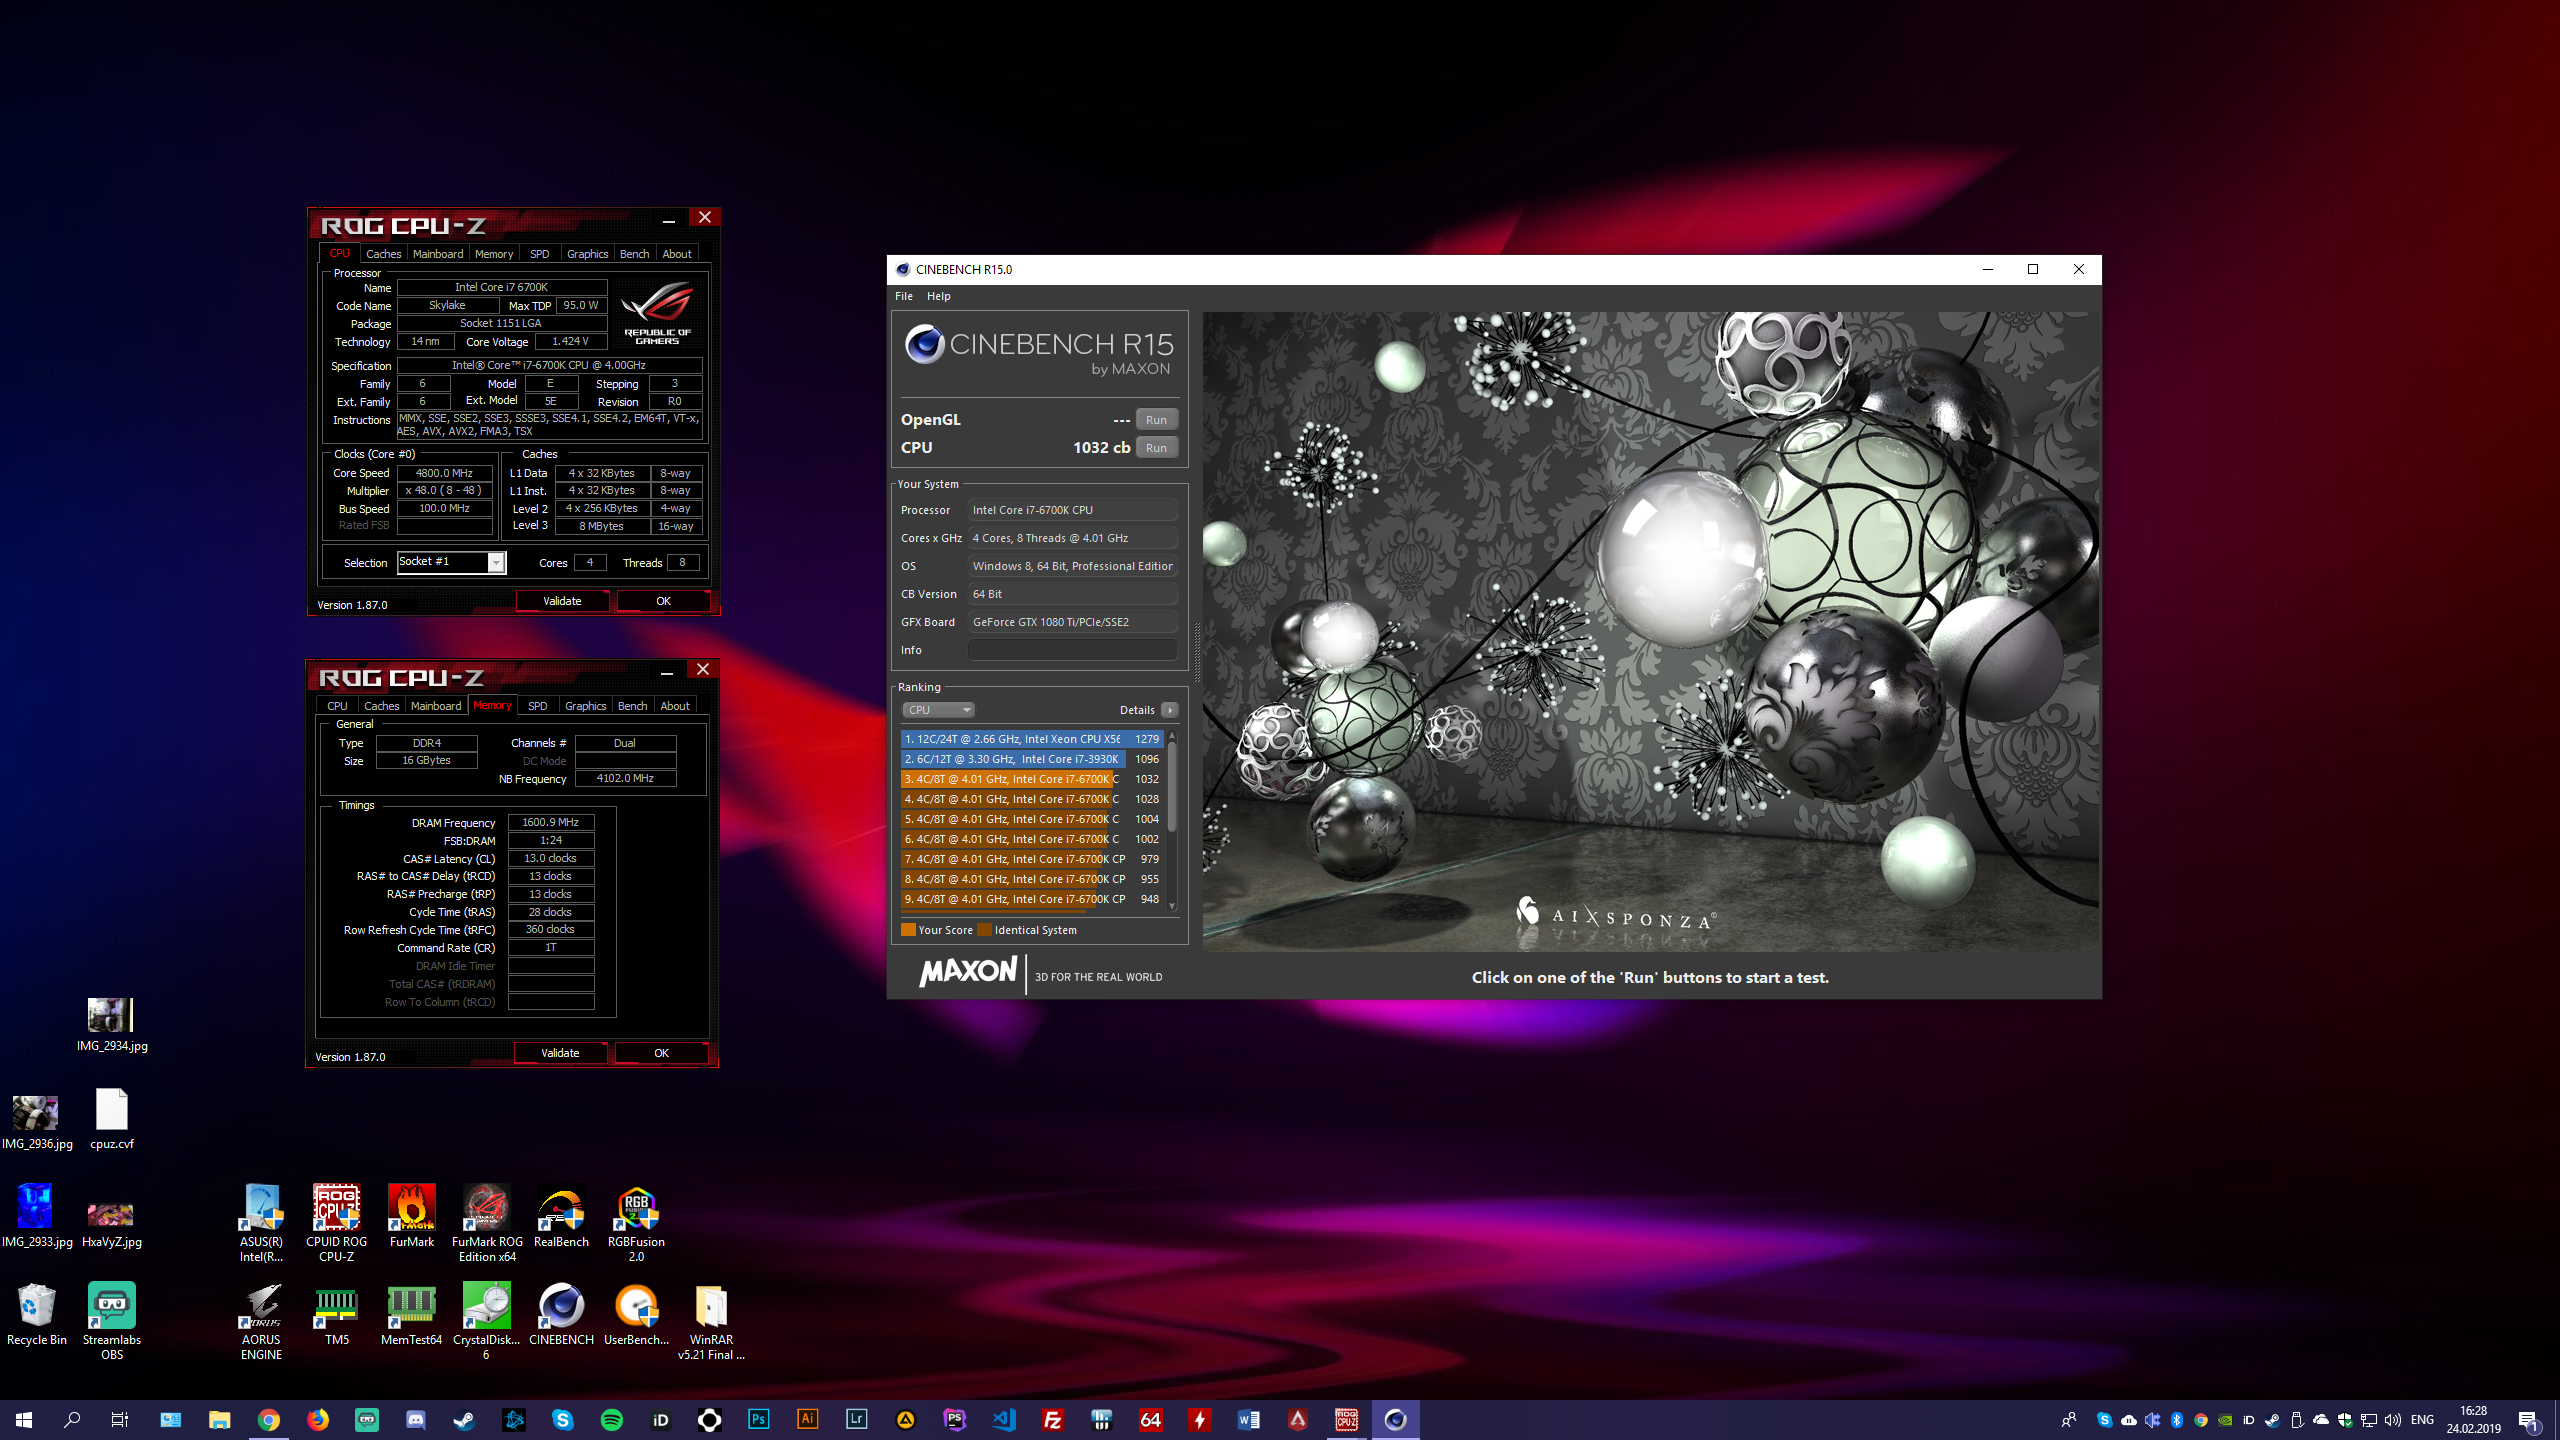
Task: Open Steam from the taskbar
Action: (465, 1419)
